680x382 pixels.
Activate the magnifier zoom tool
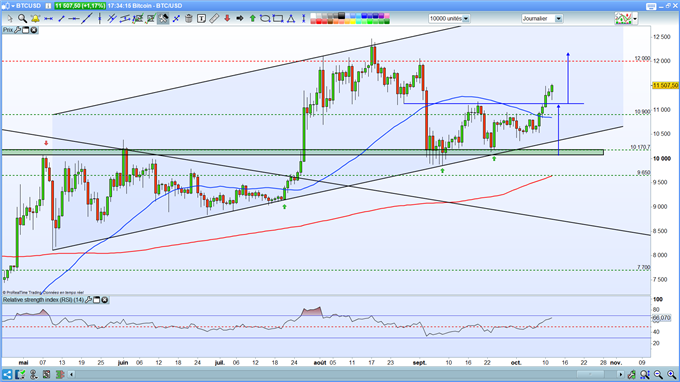(22, 19)
